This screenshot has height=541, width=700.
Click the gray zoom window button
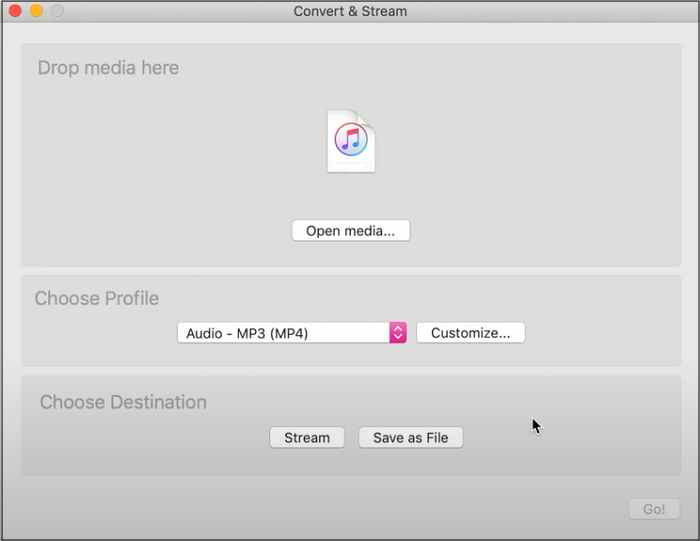(57, 11)
